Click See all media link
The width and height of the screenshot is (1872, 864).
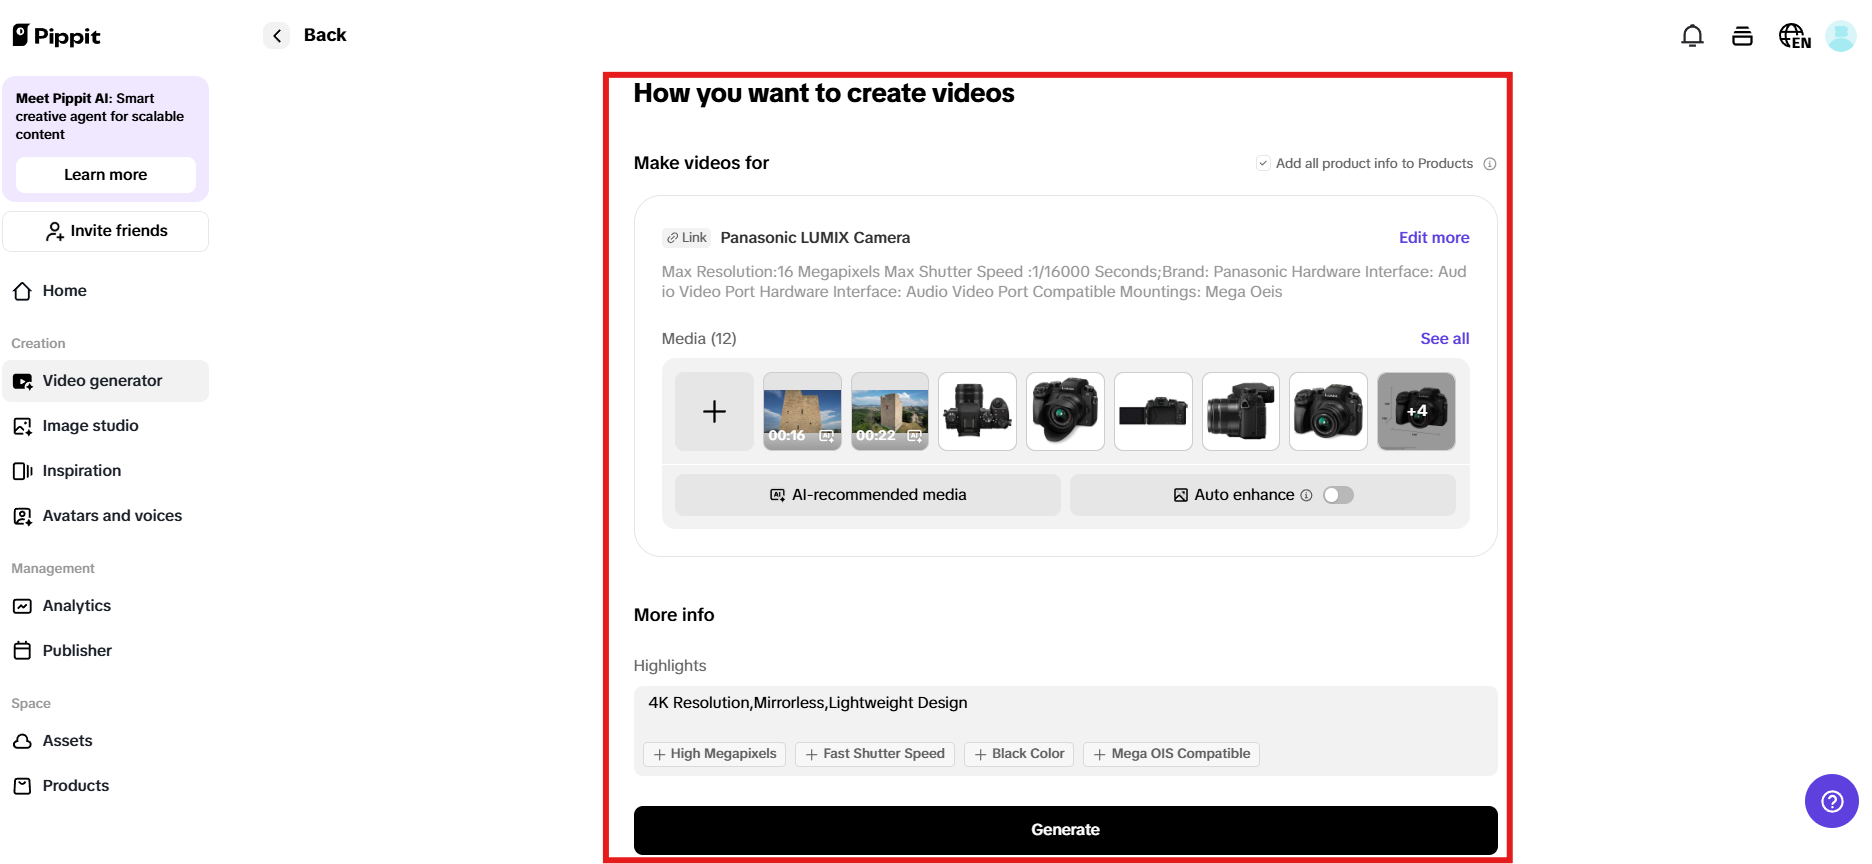click(1445, 339)
